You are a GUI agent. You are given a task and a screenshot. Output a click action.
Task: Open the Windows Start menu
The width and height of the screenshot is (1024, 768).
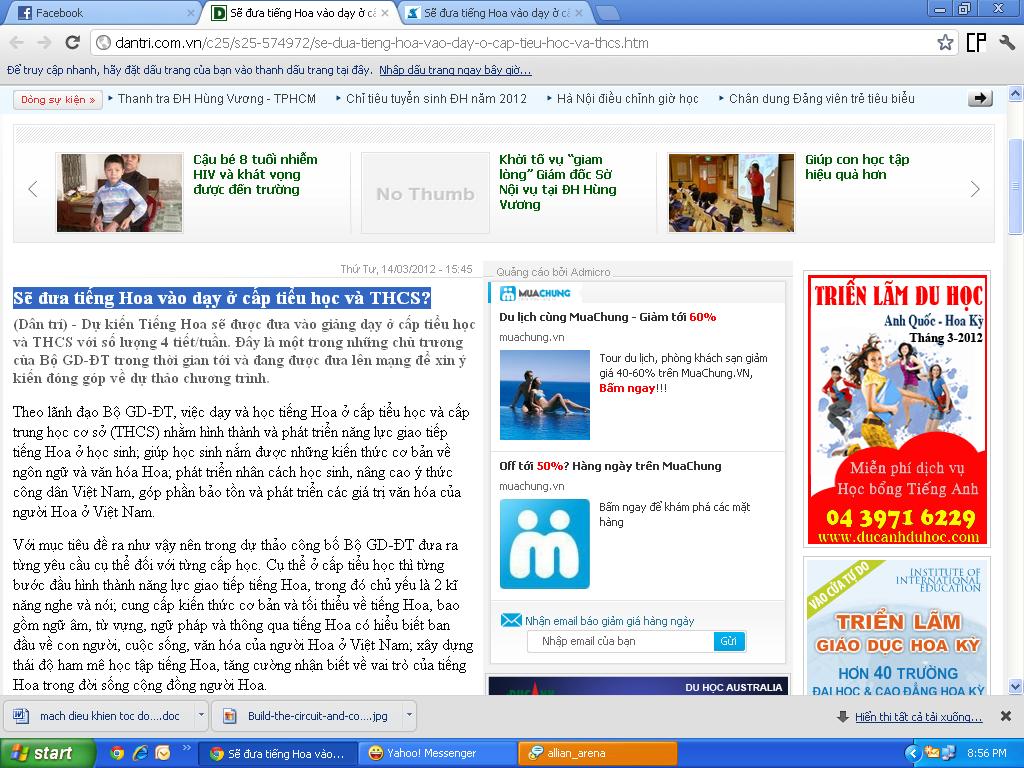47,753
